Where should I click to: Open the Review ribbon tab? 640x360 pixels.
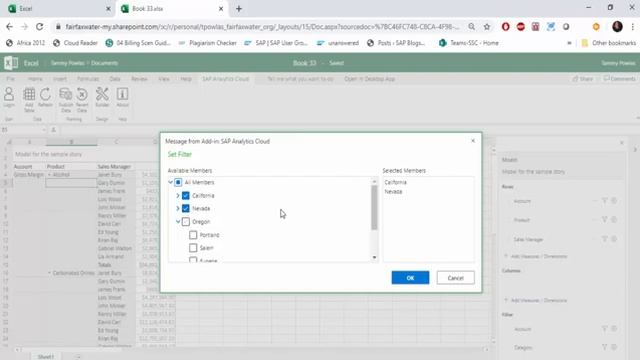(139, 79)
